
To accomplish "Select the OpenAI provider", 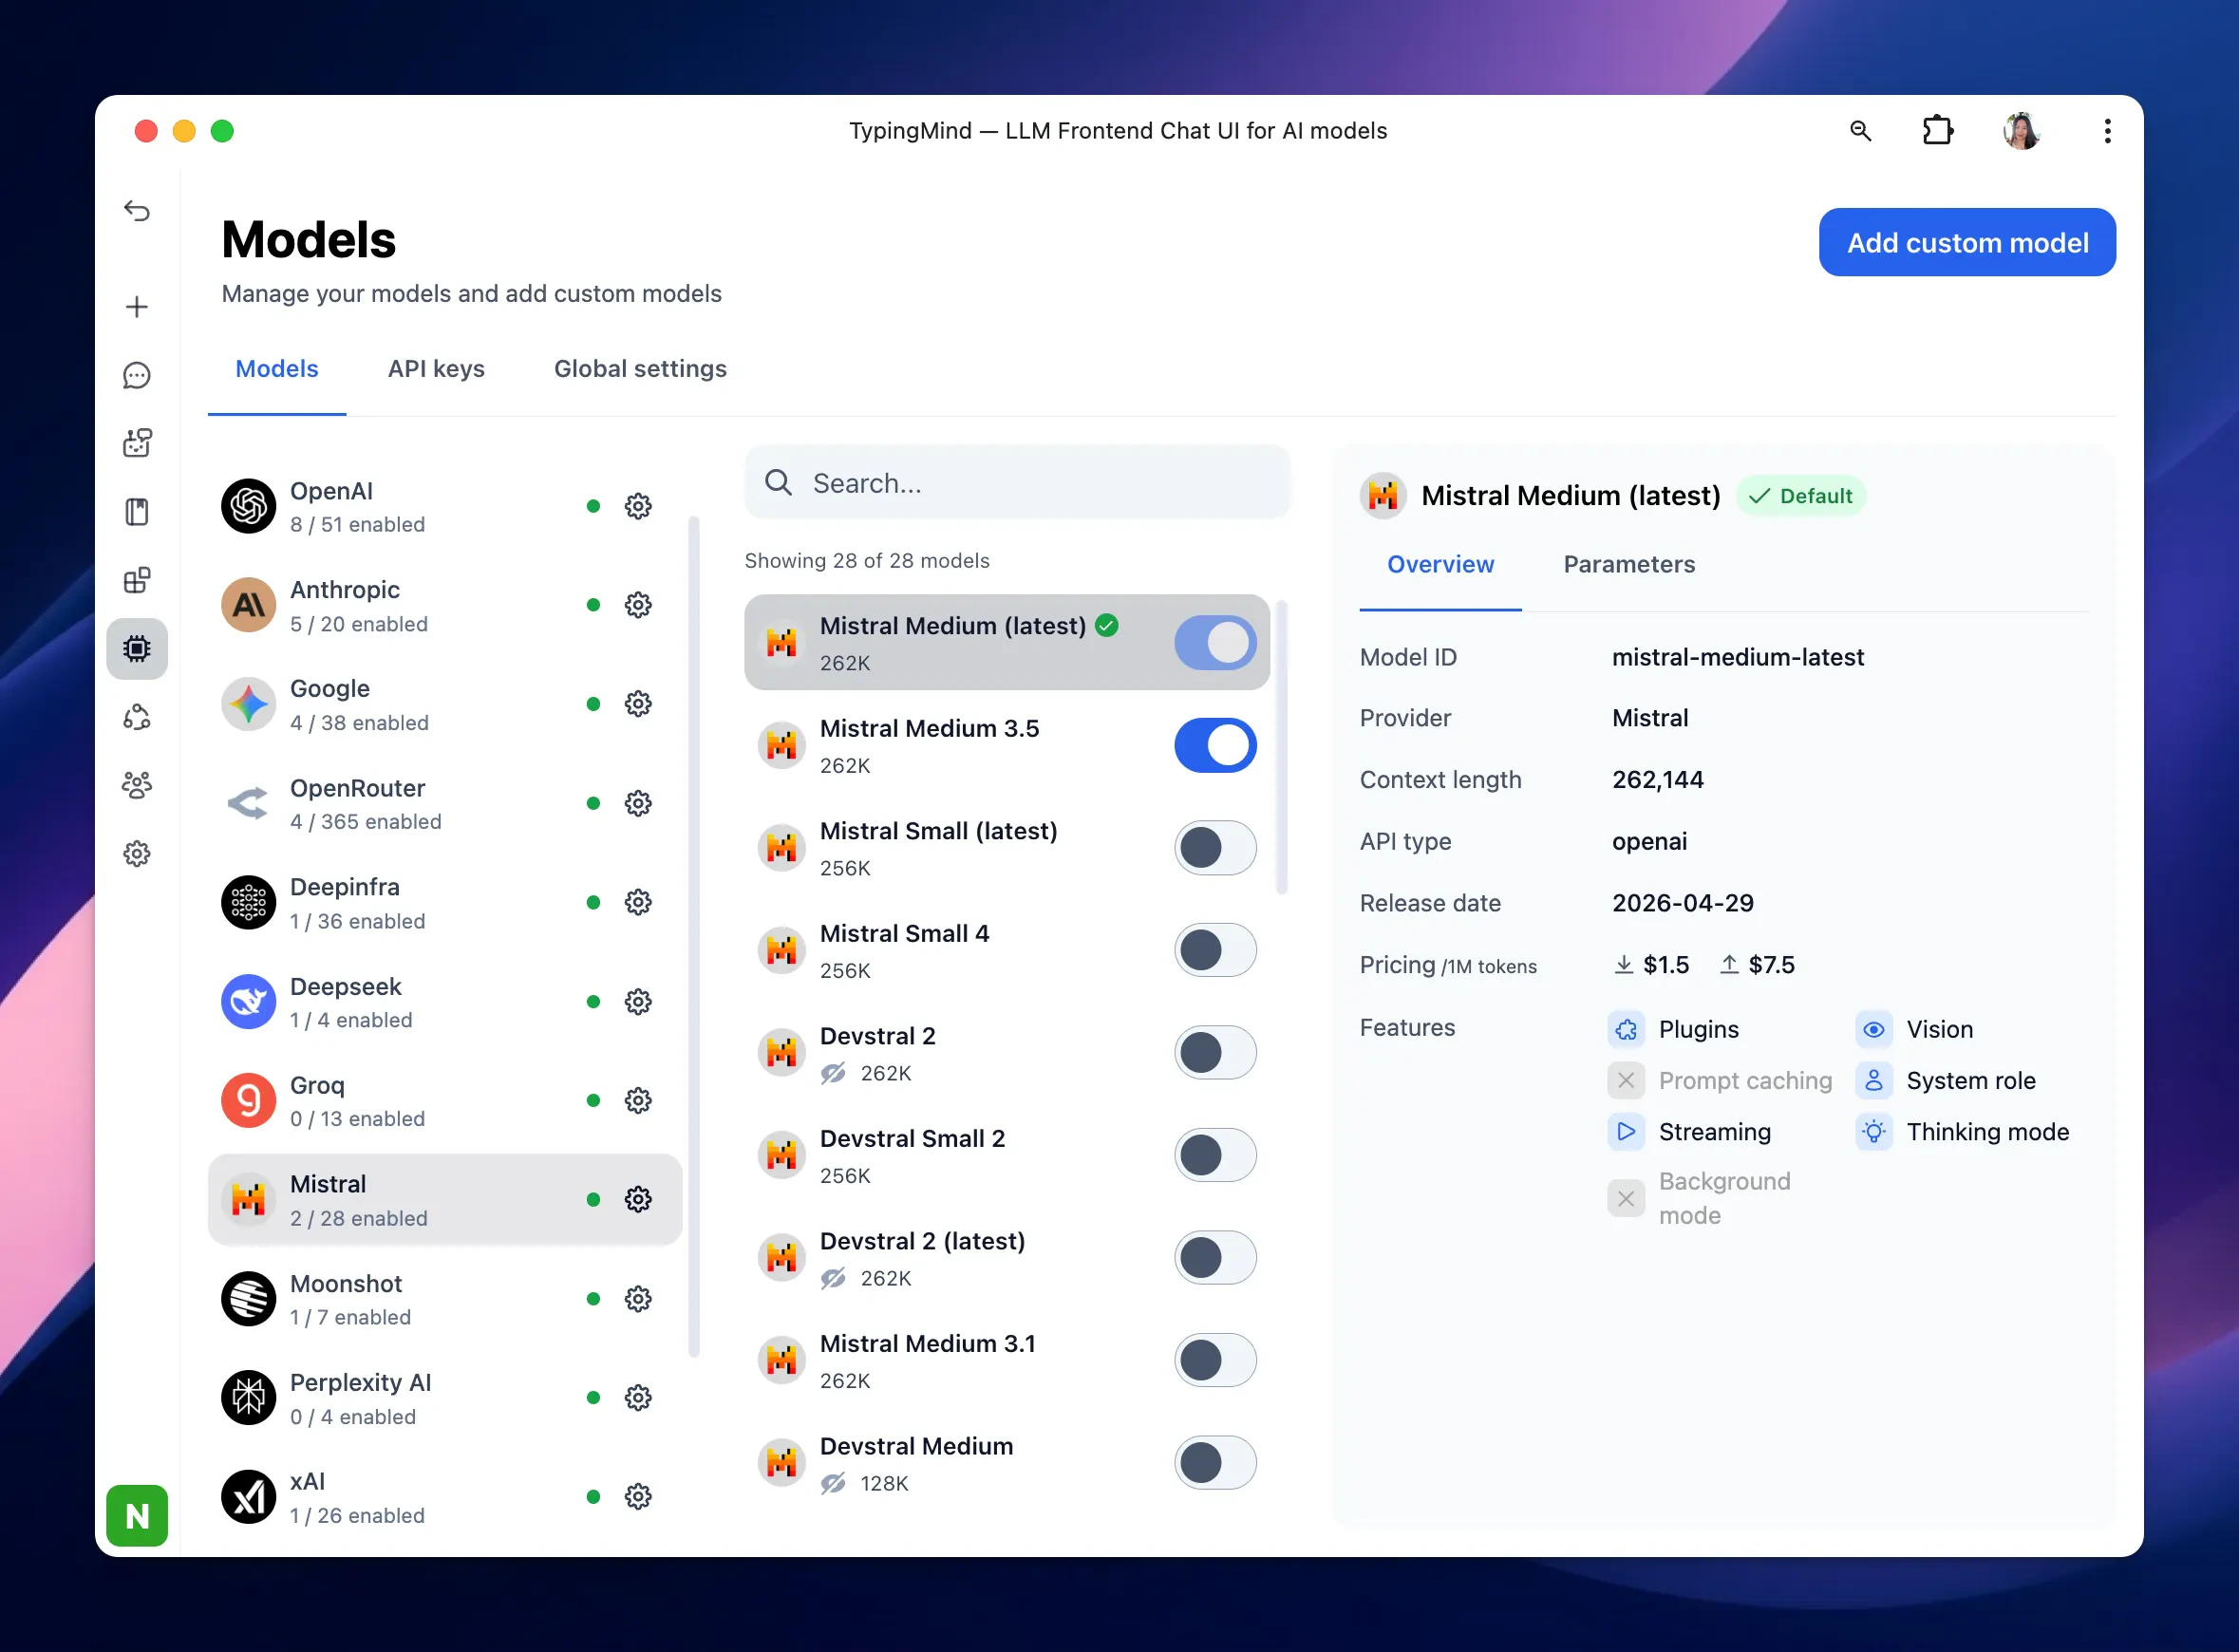I will [x=445, y=506].
